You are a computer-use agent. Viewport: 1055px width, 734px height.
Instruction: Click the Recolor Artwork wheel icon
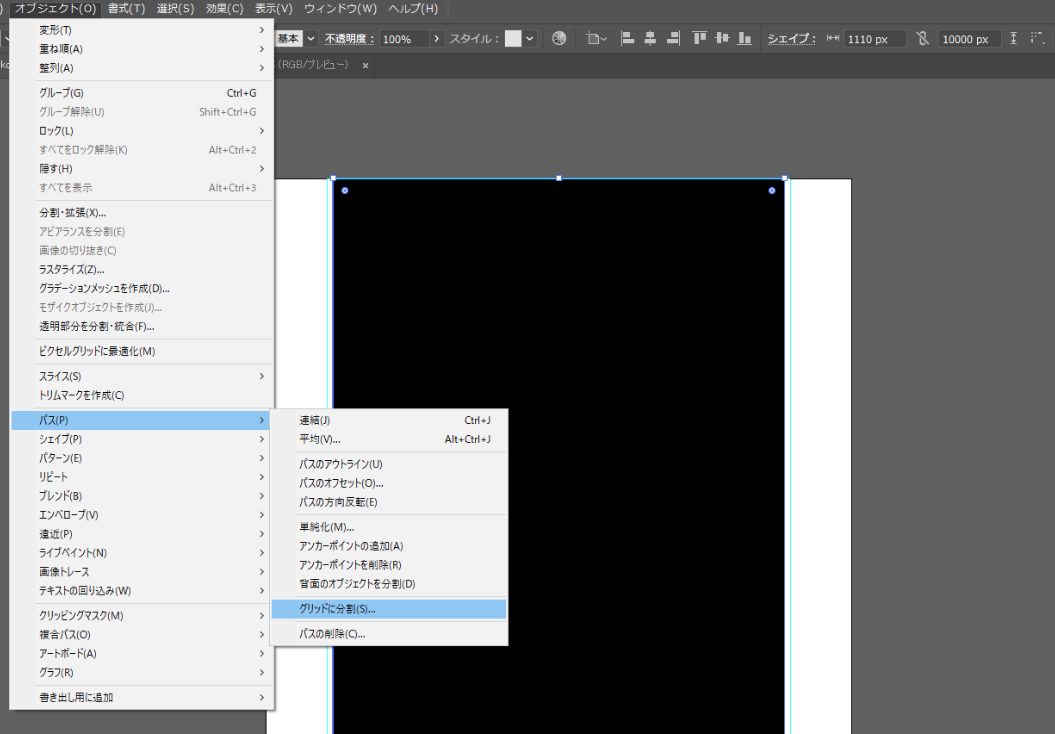558,38
